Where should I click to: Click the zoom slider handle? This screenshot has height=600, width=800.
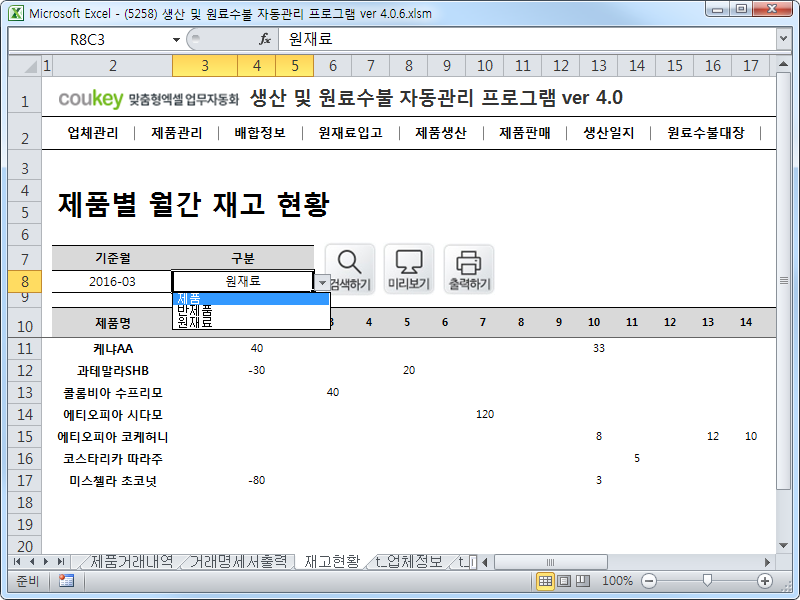click(707, 581)
